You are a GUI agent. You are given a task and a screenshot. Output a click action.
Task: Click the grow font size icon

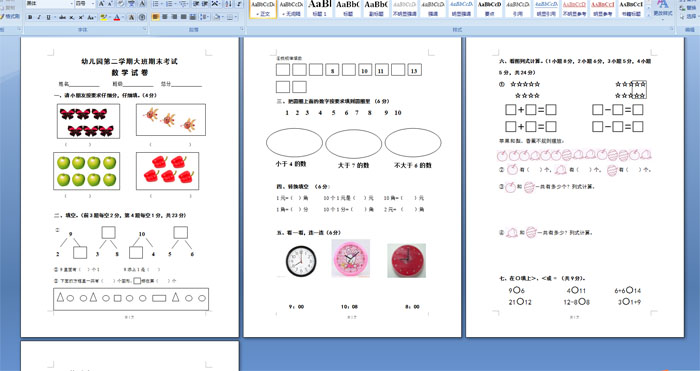pos(101,4)
